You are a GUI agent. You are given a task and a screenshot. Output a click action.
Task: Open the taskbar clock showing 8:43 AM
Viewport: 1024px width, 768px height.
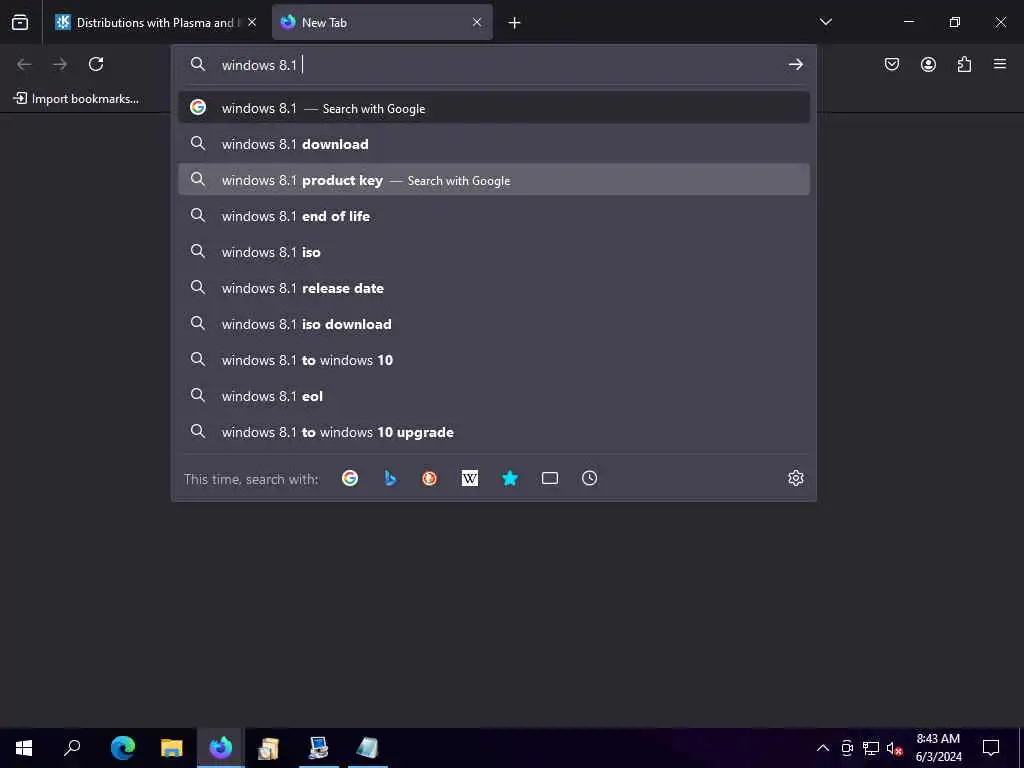coord(938,748)
